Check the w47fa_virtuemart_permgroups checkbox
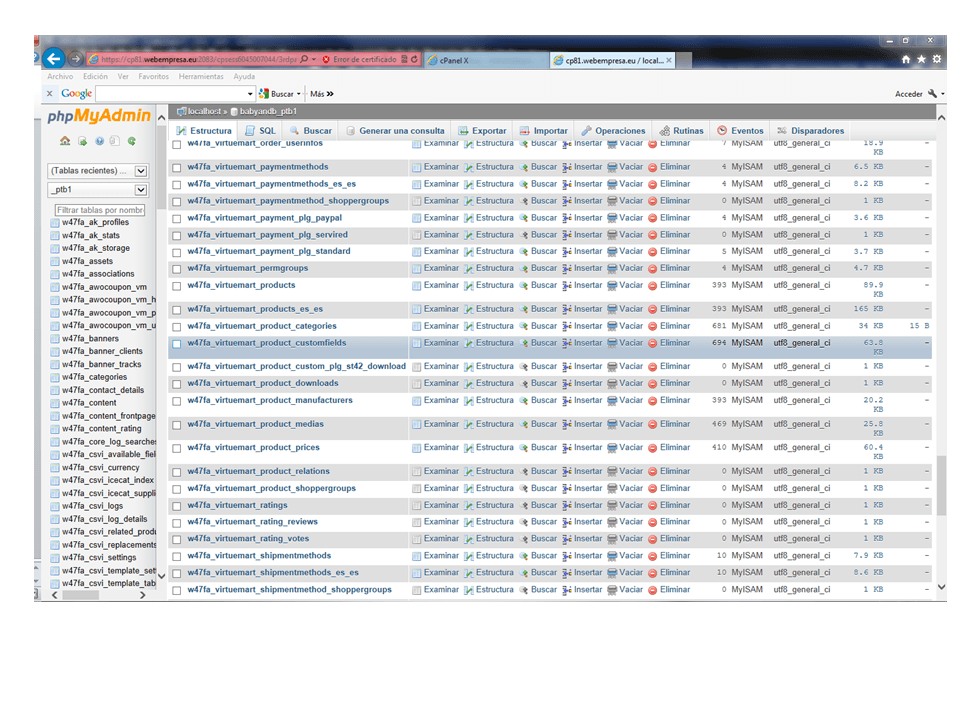 177,269
